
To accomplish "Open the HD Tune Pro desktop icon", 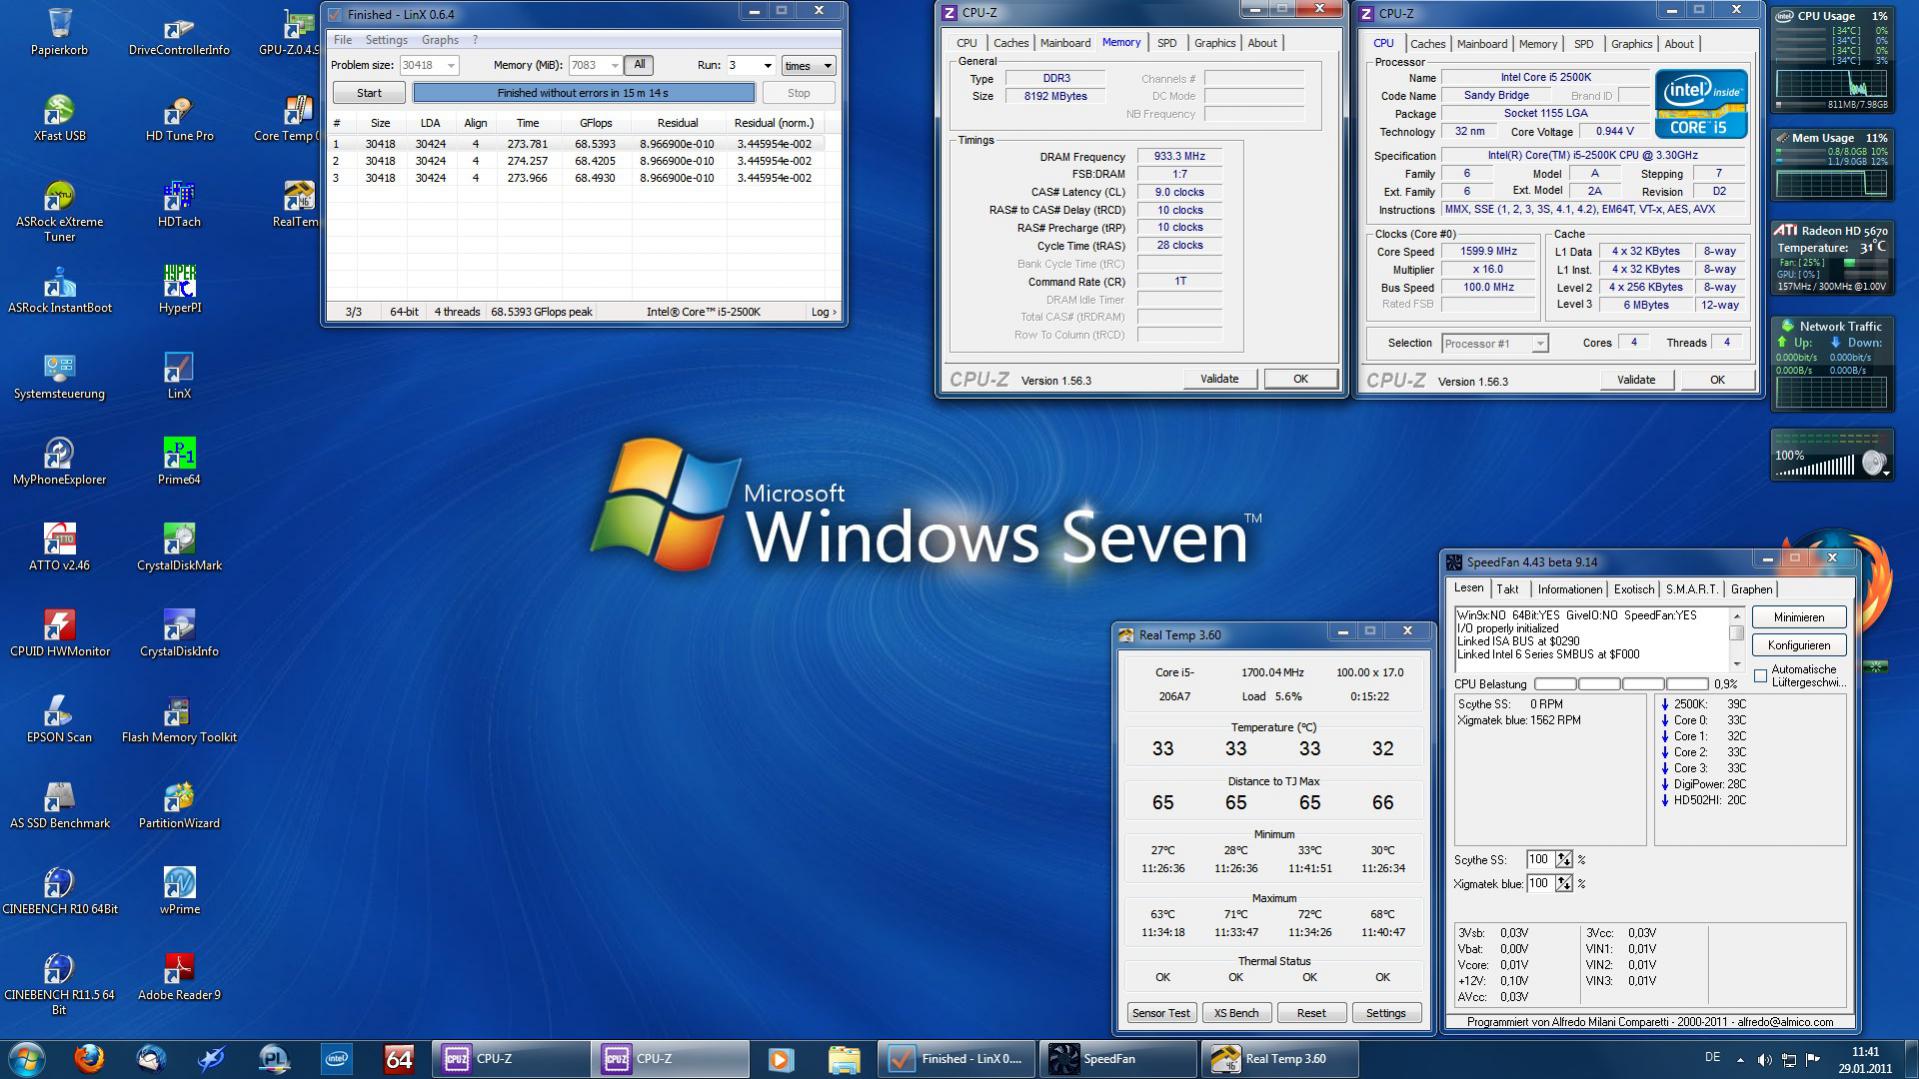I will click(179, 120).
